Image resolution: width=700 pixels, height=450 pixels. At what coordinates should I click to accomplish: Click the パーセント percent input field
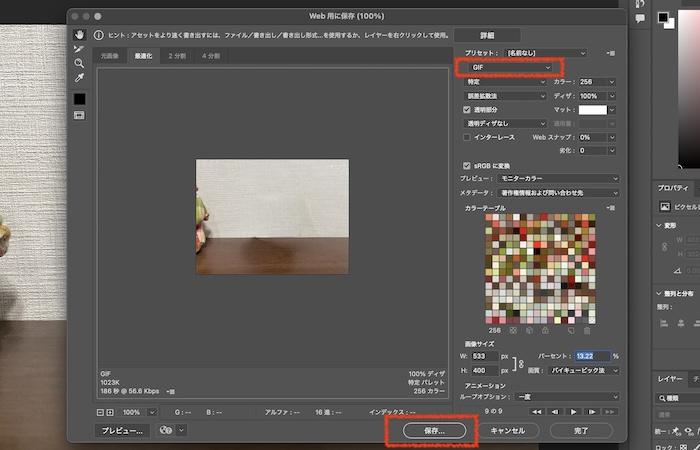click(592, 356)
